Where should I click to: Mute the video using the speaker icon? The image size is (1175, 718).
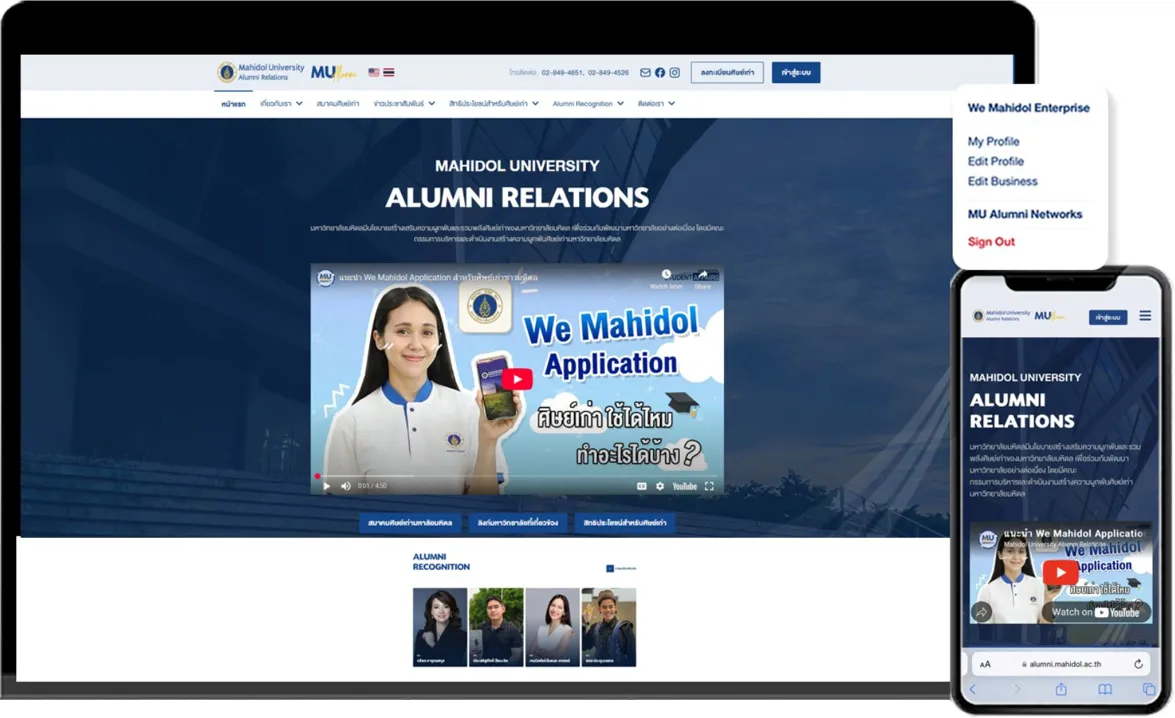[x=345, y=486]
